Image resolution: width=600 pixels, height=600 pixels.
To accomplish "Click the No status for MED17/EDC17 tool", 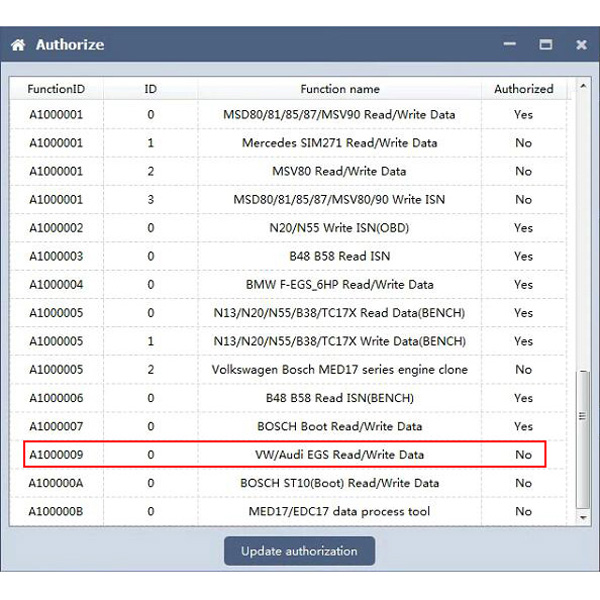I will 523,511.
